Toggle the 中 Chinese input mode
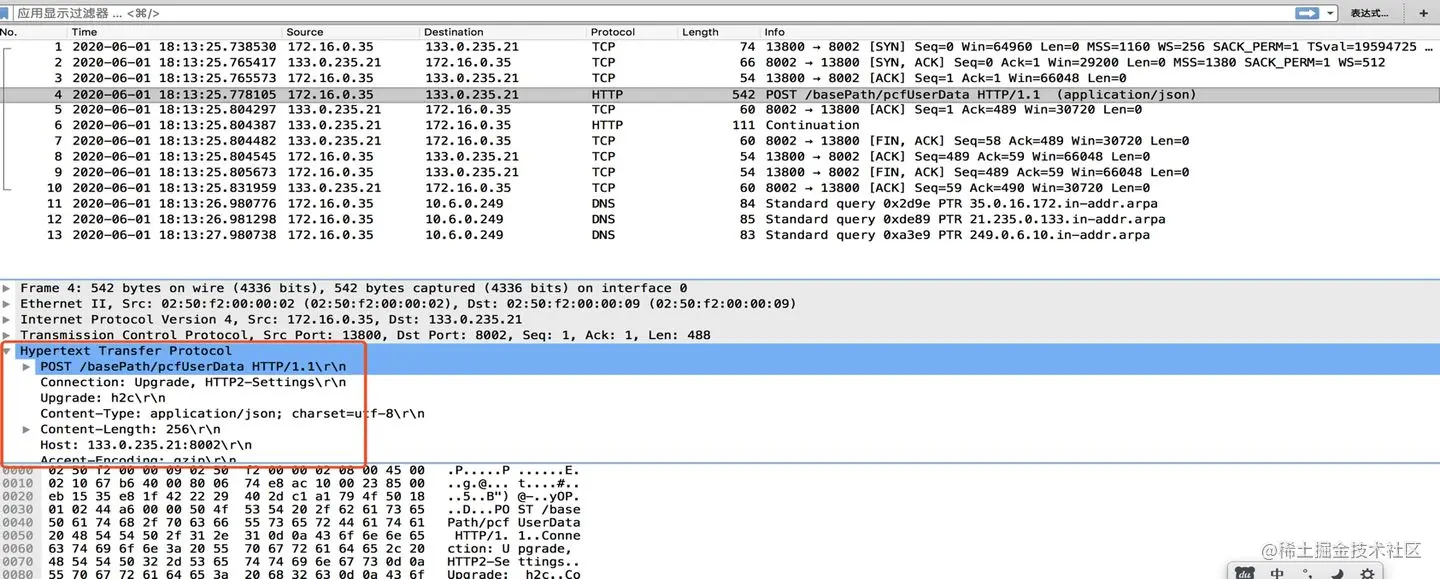Screen dimensions: 1440x579 [x=1277, y=573]
